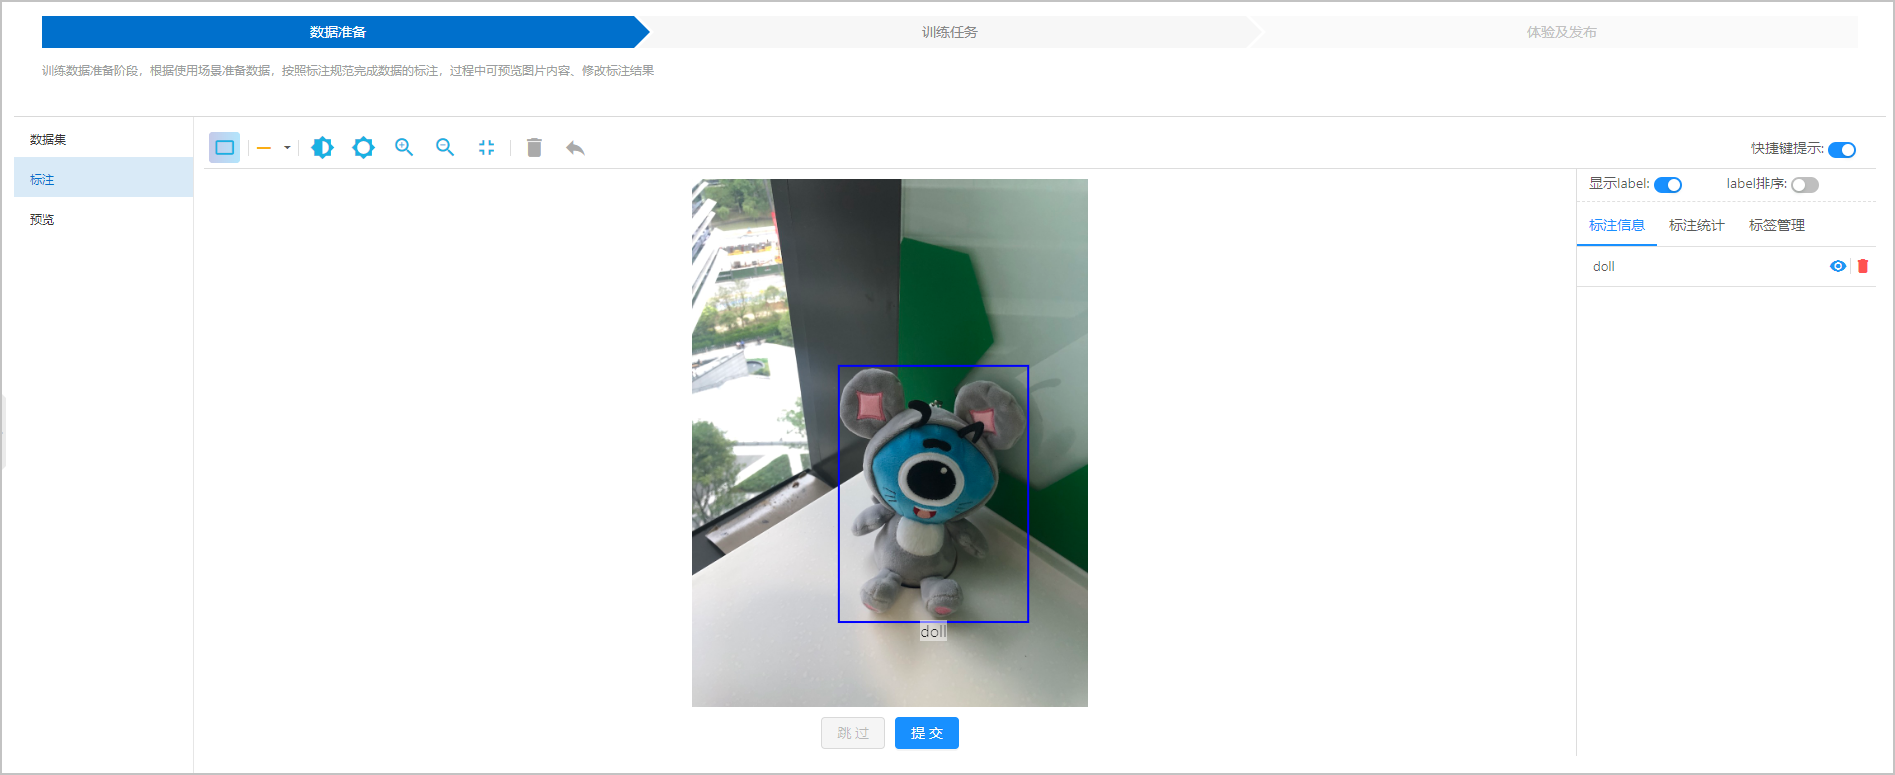The image size is (1895, 775).
Task: Zoom out of the image
Action: 445,148
